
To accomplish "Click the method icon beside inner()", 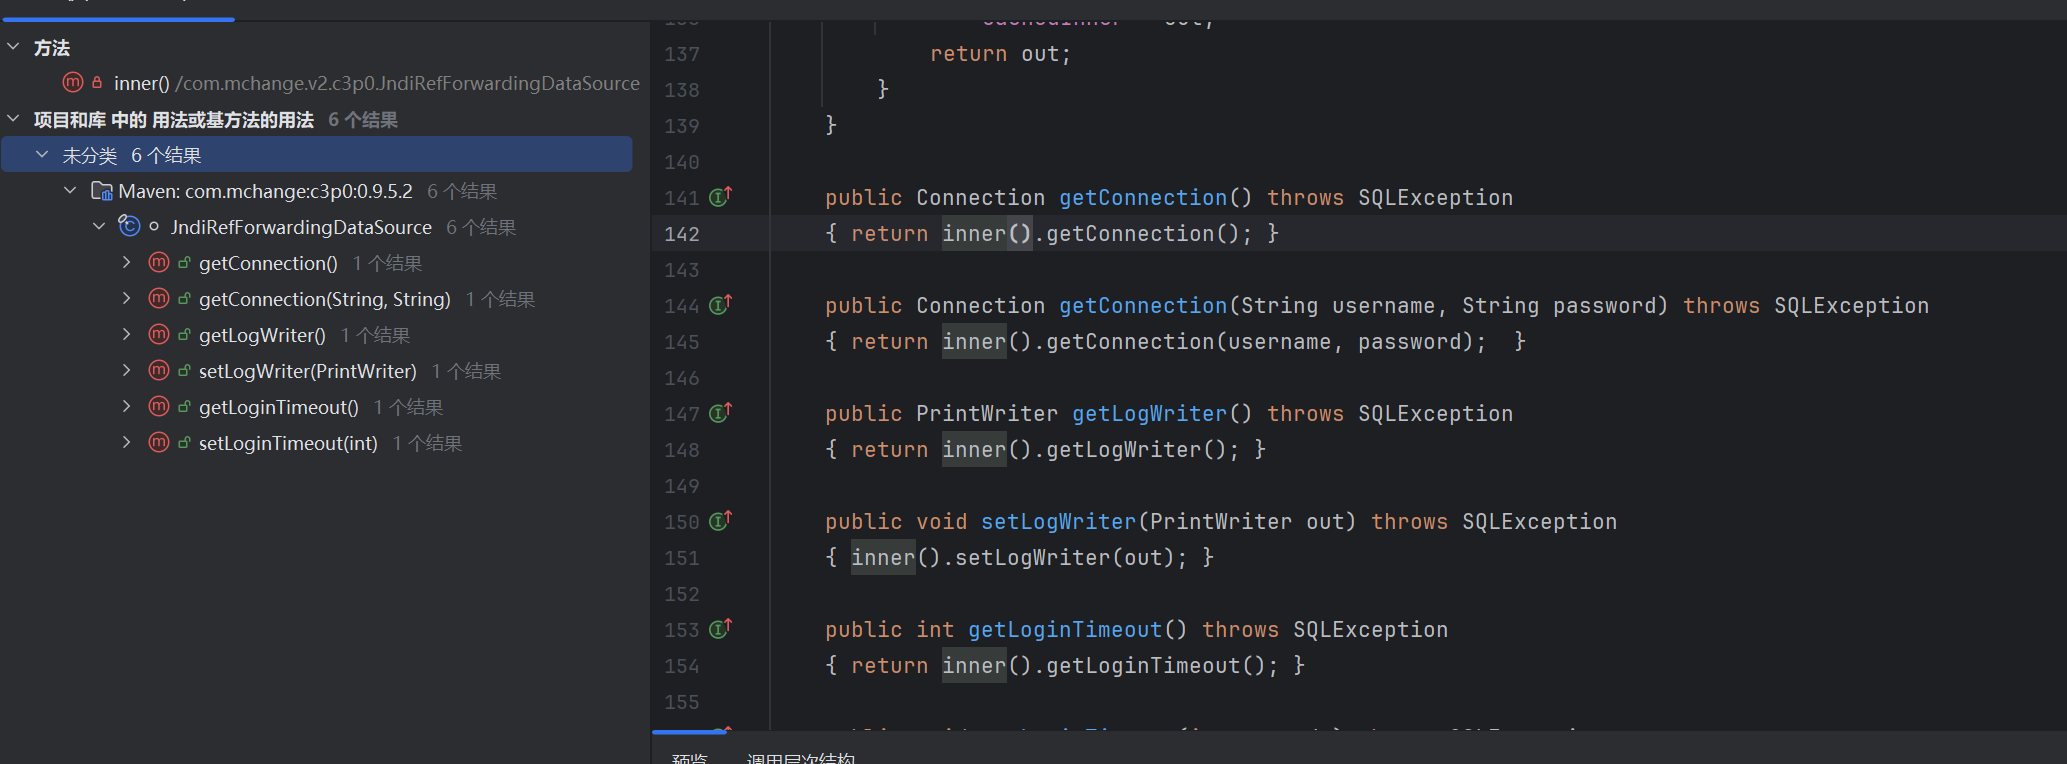I will 73,83.
